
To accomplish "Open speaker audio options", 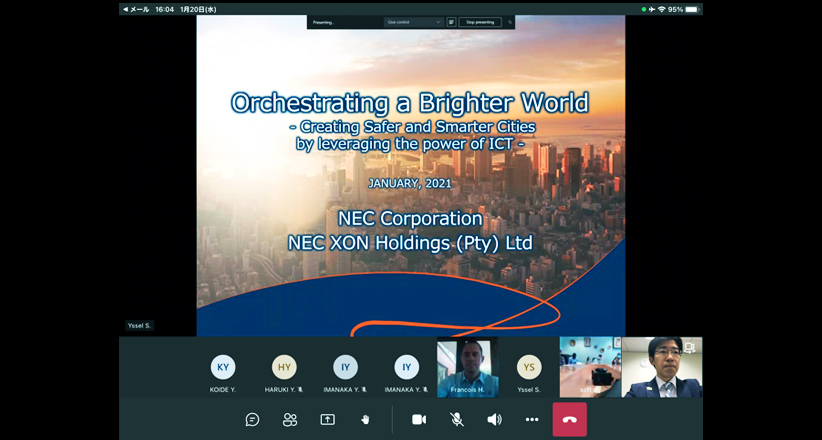I will pos(494,420).
